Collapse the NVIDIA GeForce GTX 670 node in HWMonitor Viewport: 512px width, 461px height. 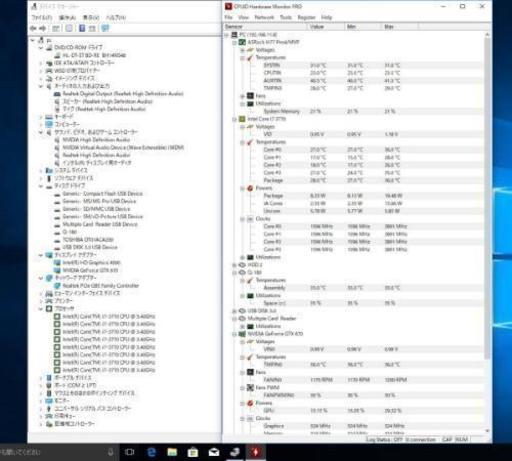coord(234,334)
